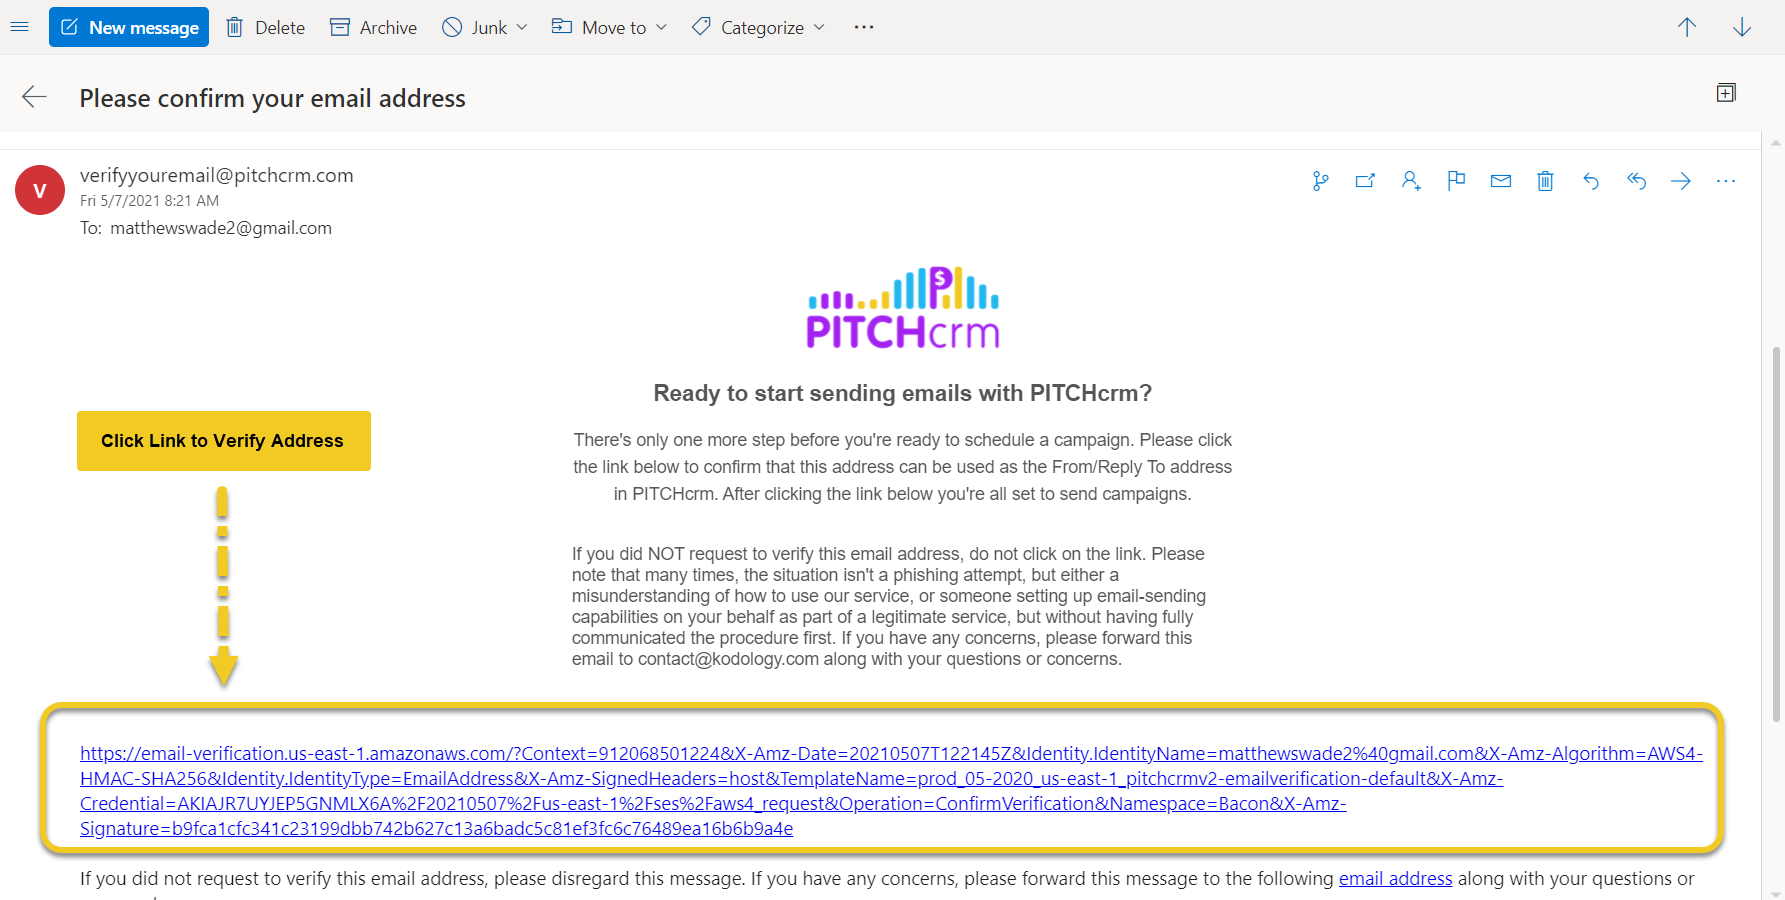Viewport: 1785px width, 900px height.
Task: Mark the email as Junk
Action: point(475,27)
